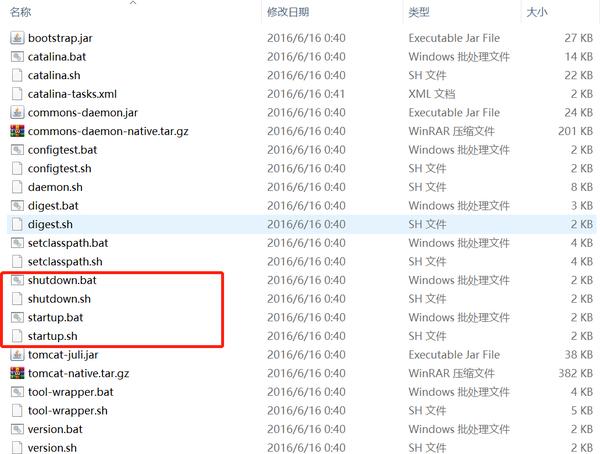600x454 pixels.
Task: Select the tool-wrapper.bat file icon
Action: [x=17, y=392]
